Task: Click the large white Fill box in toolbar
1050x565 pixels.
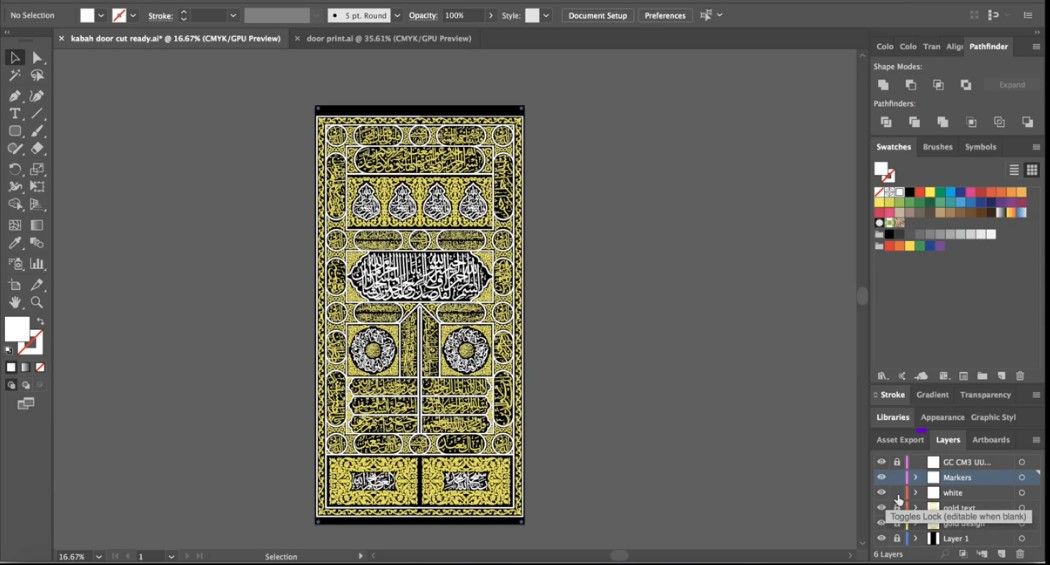Action: [x=17, y=329]
